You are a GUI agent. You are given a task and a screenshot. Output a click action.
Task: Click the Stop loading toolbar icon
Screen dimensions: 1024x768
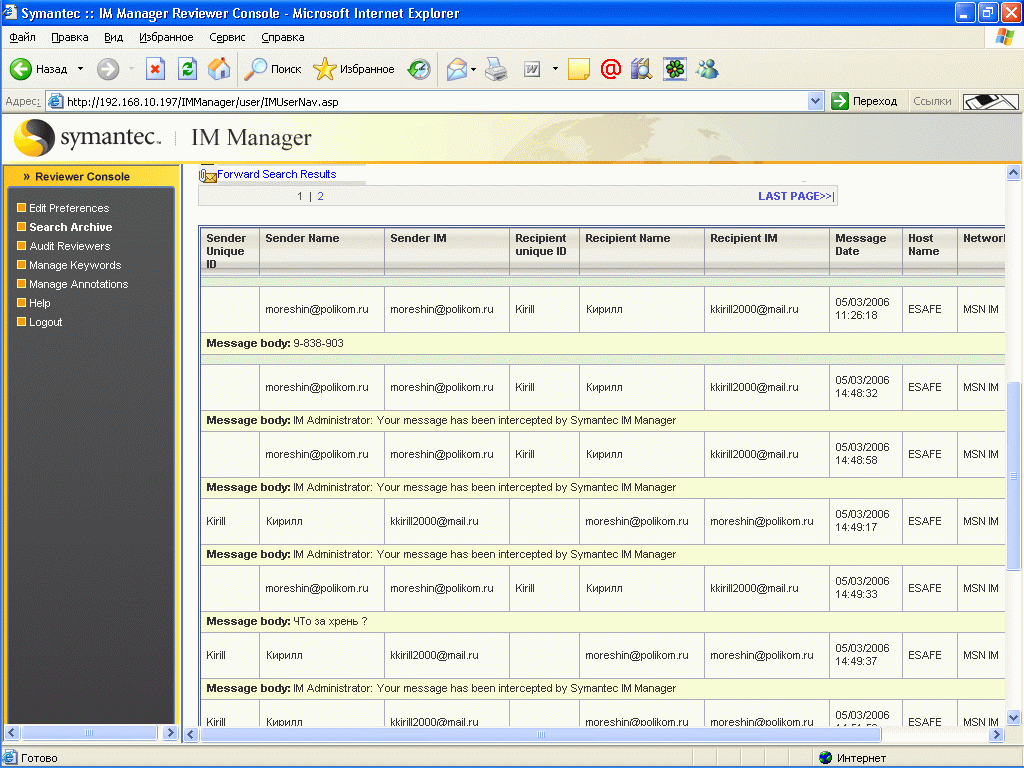coord(155,69)
